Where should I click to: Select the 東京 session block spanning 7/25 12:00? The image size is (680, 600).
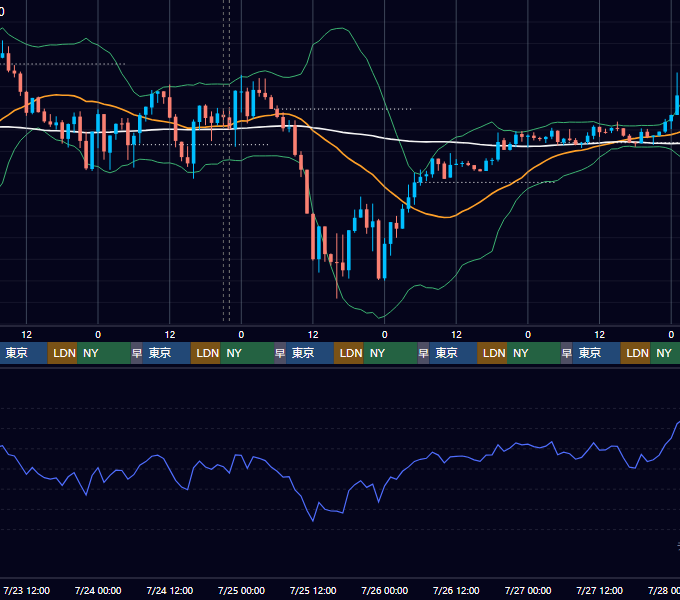pyautogui.click(x=310, y=353)
